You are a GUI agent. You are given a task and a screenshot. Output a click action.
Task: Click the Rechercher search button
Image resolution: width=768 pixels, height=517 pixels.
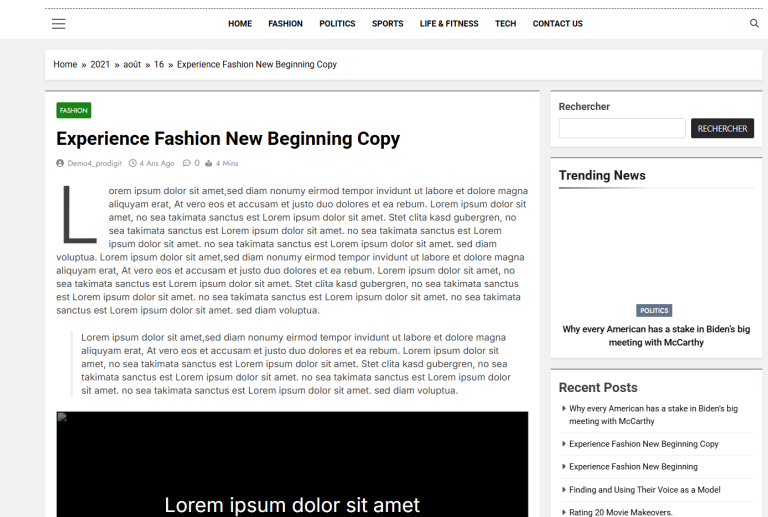(x=722, y=129)
